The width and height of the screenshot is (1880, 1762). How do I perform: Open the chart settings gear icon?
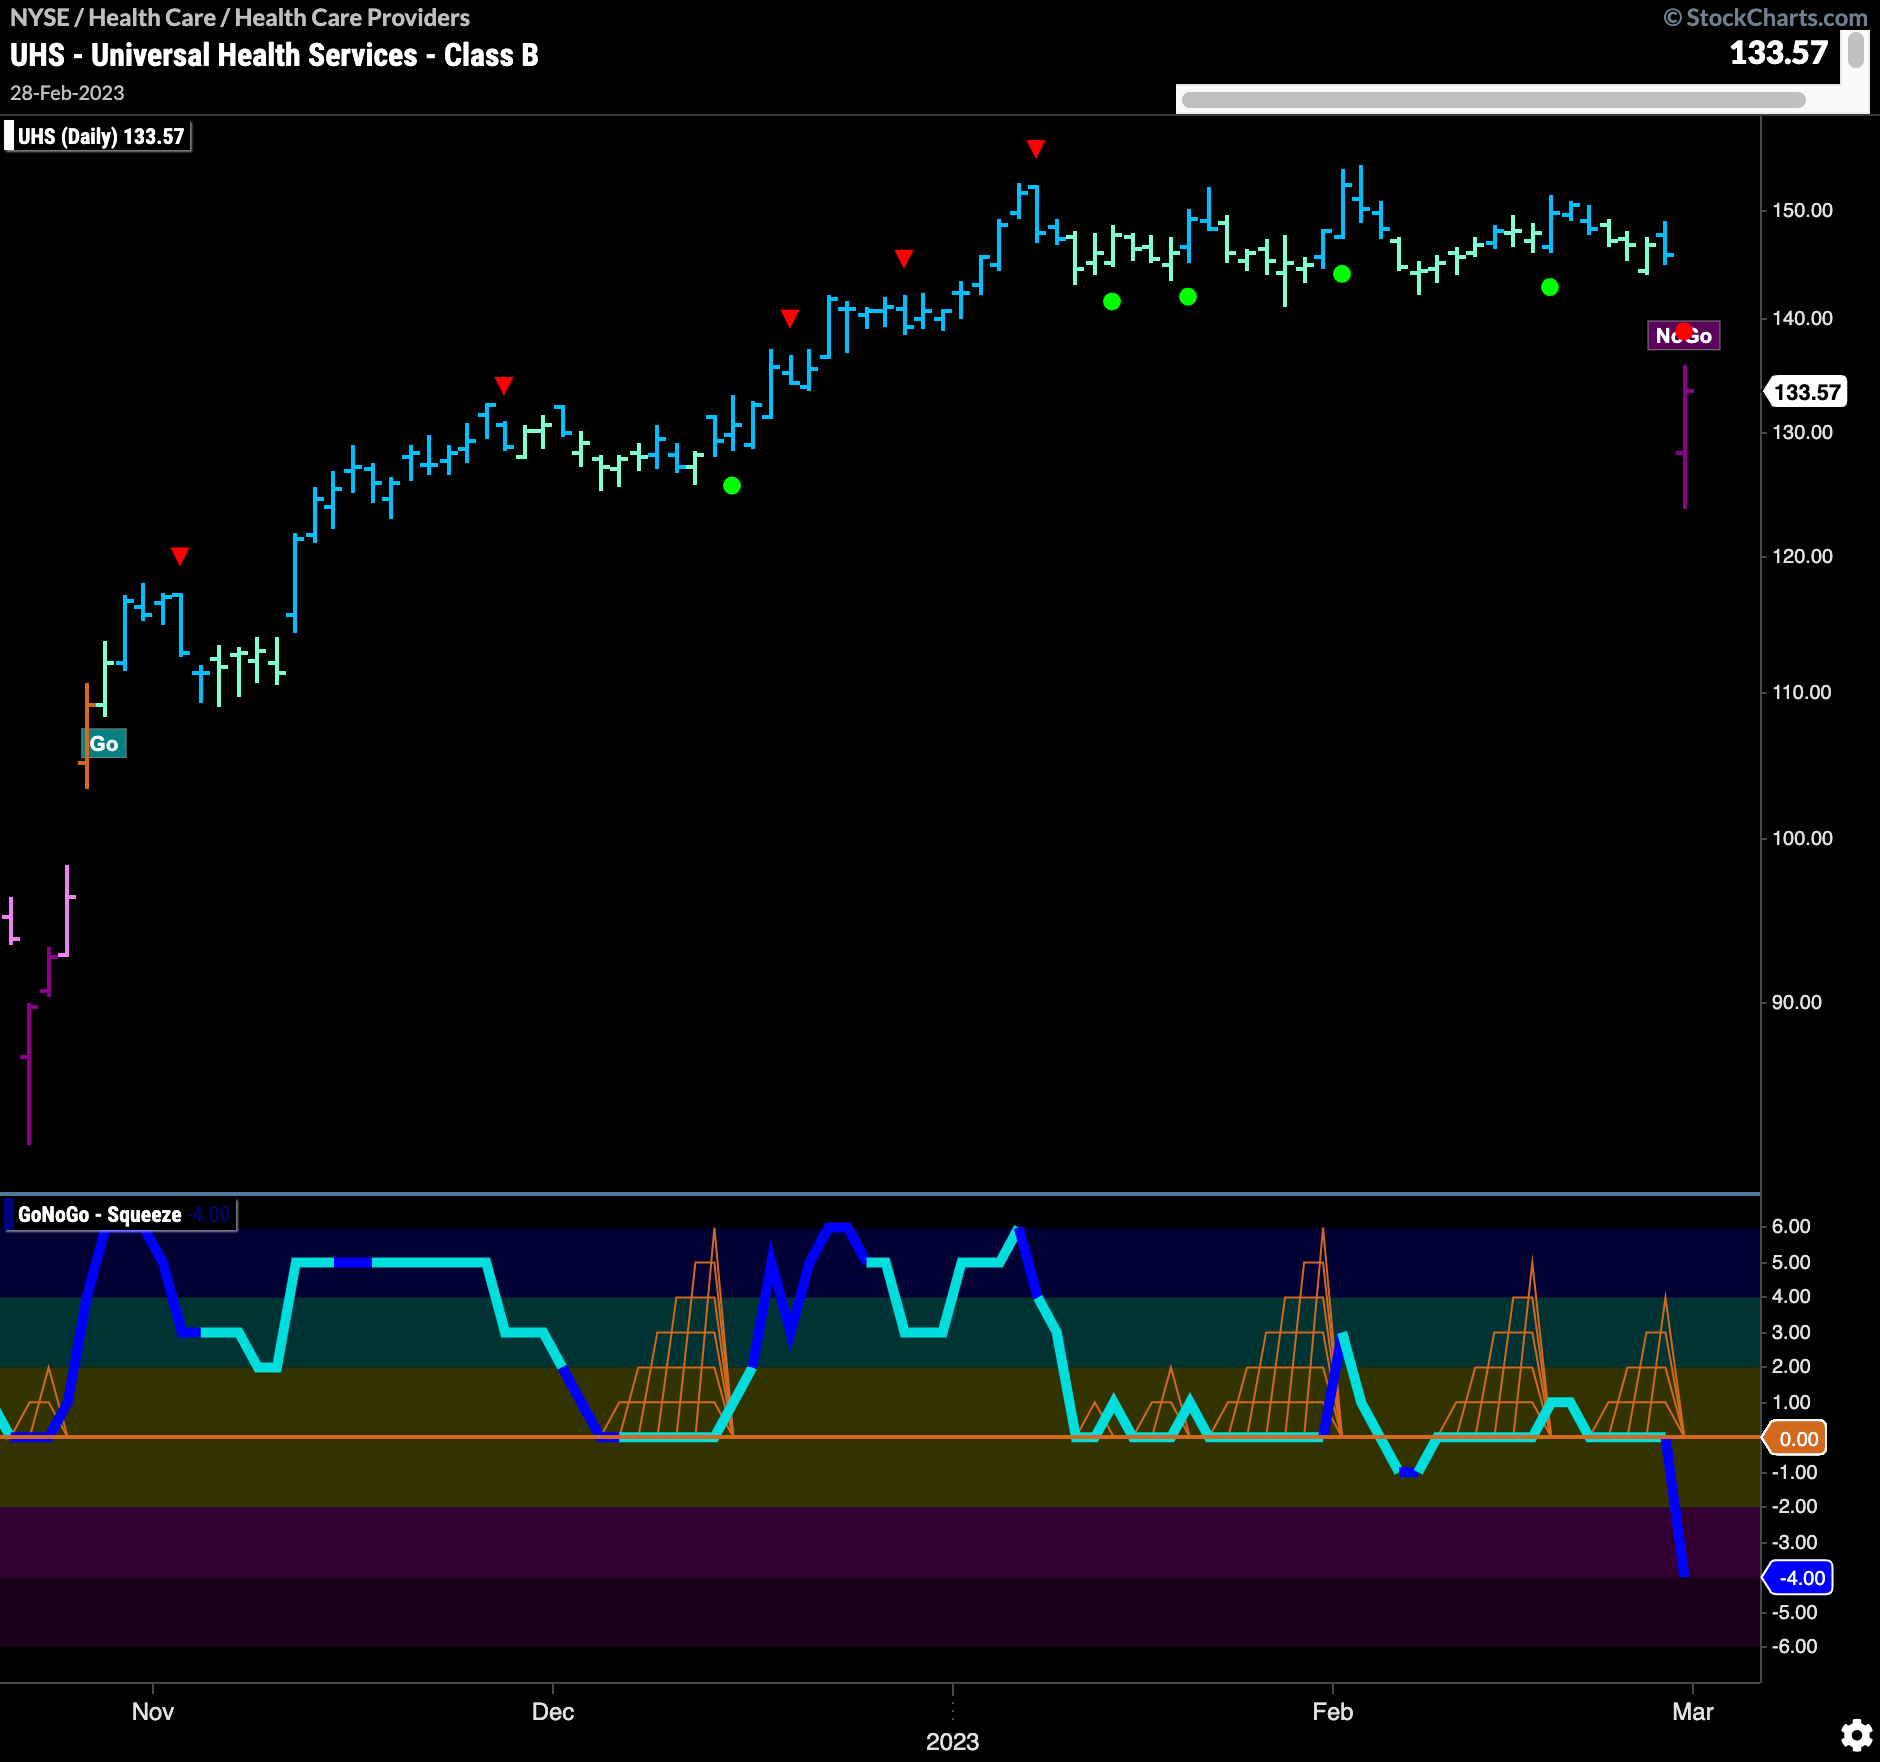[x=1856, y=1734]
